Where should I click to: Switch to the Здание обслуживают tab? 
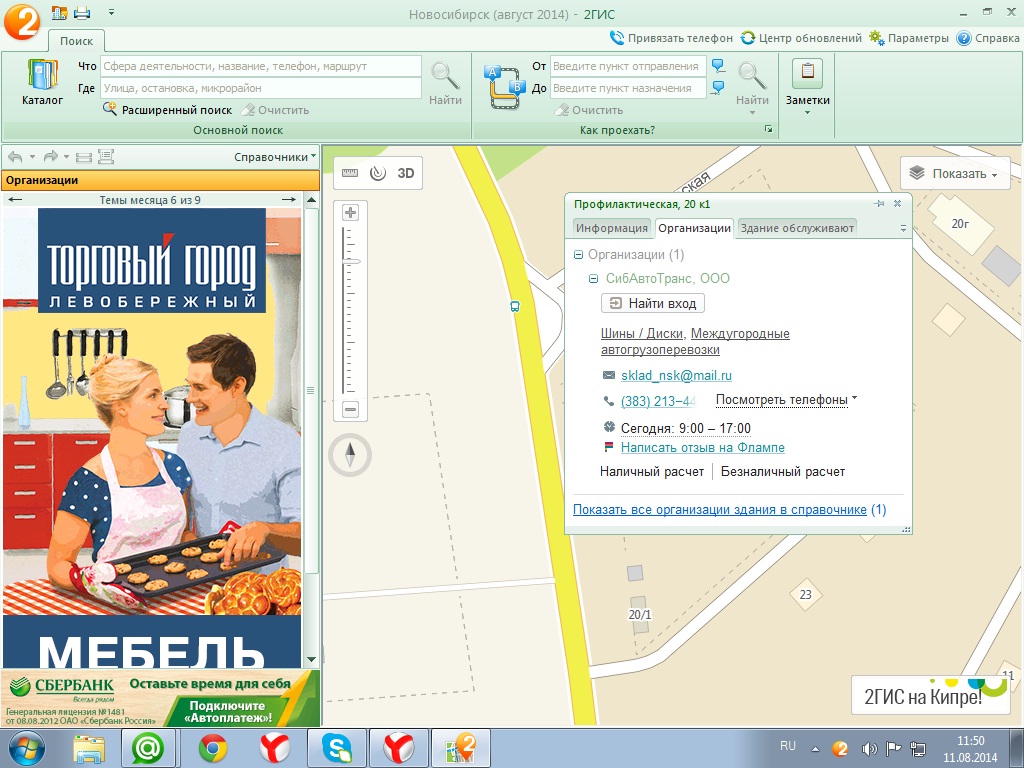pyautogui.click(x=796, y=228)
